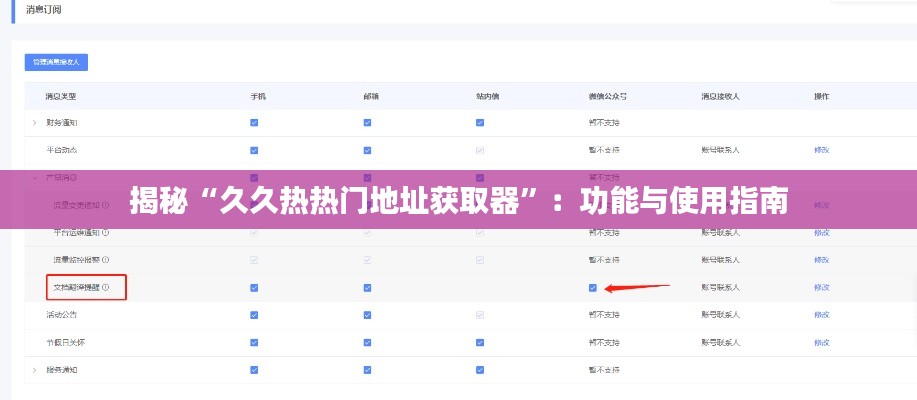Expand the 服务通知 row
This screenshot has width=917, height=400.
click(x=35, y=369)
